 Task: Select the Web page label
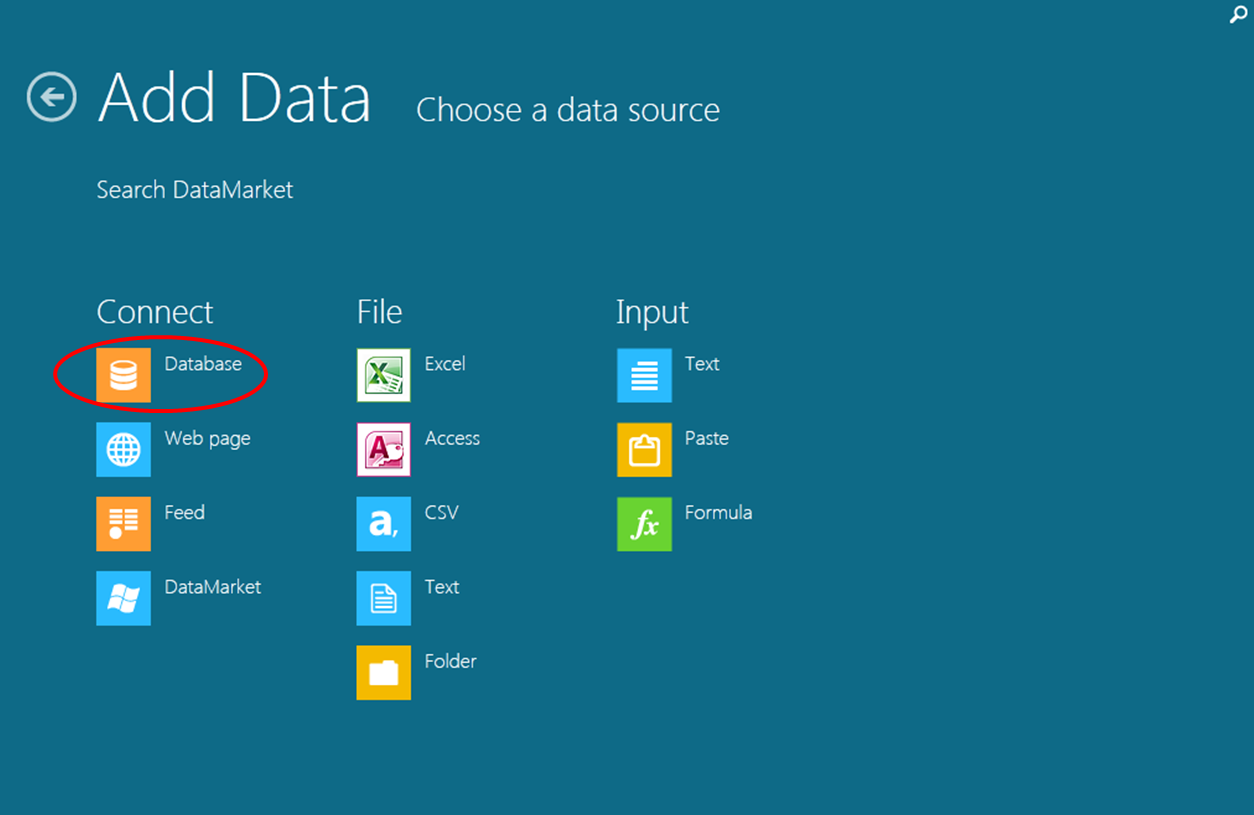[x=207, y=438]
